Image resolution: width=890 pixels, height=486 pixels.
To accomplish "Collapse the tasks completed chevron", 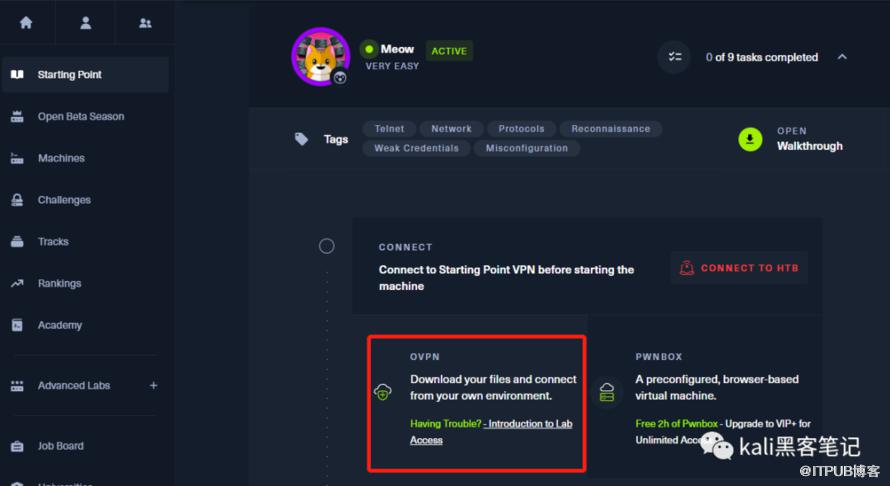I will 842,57.
